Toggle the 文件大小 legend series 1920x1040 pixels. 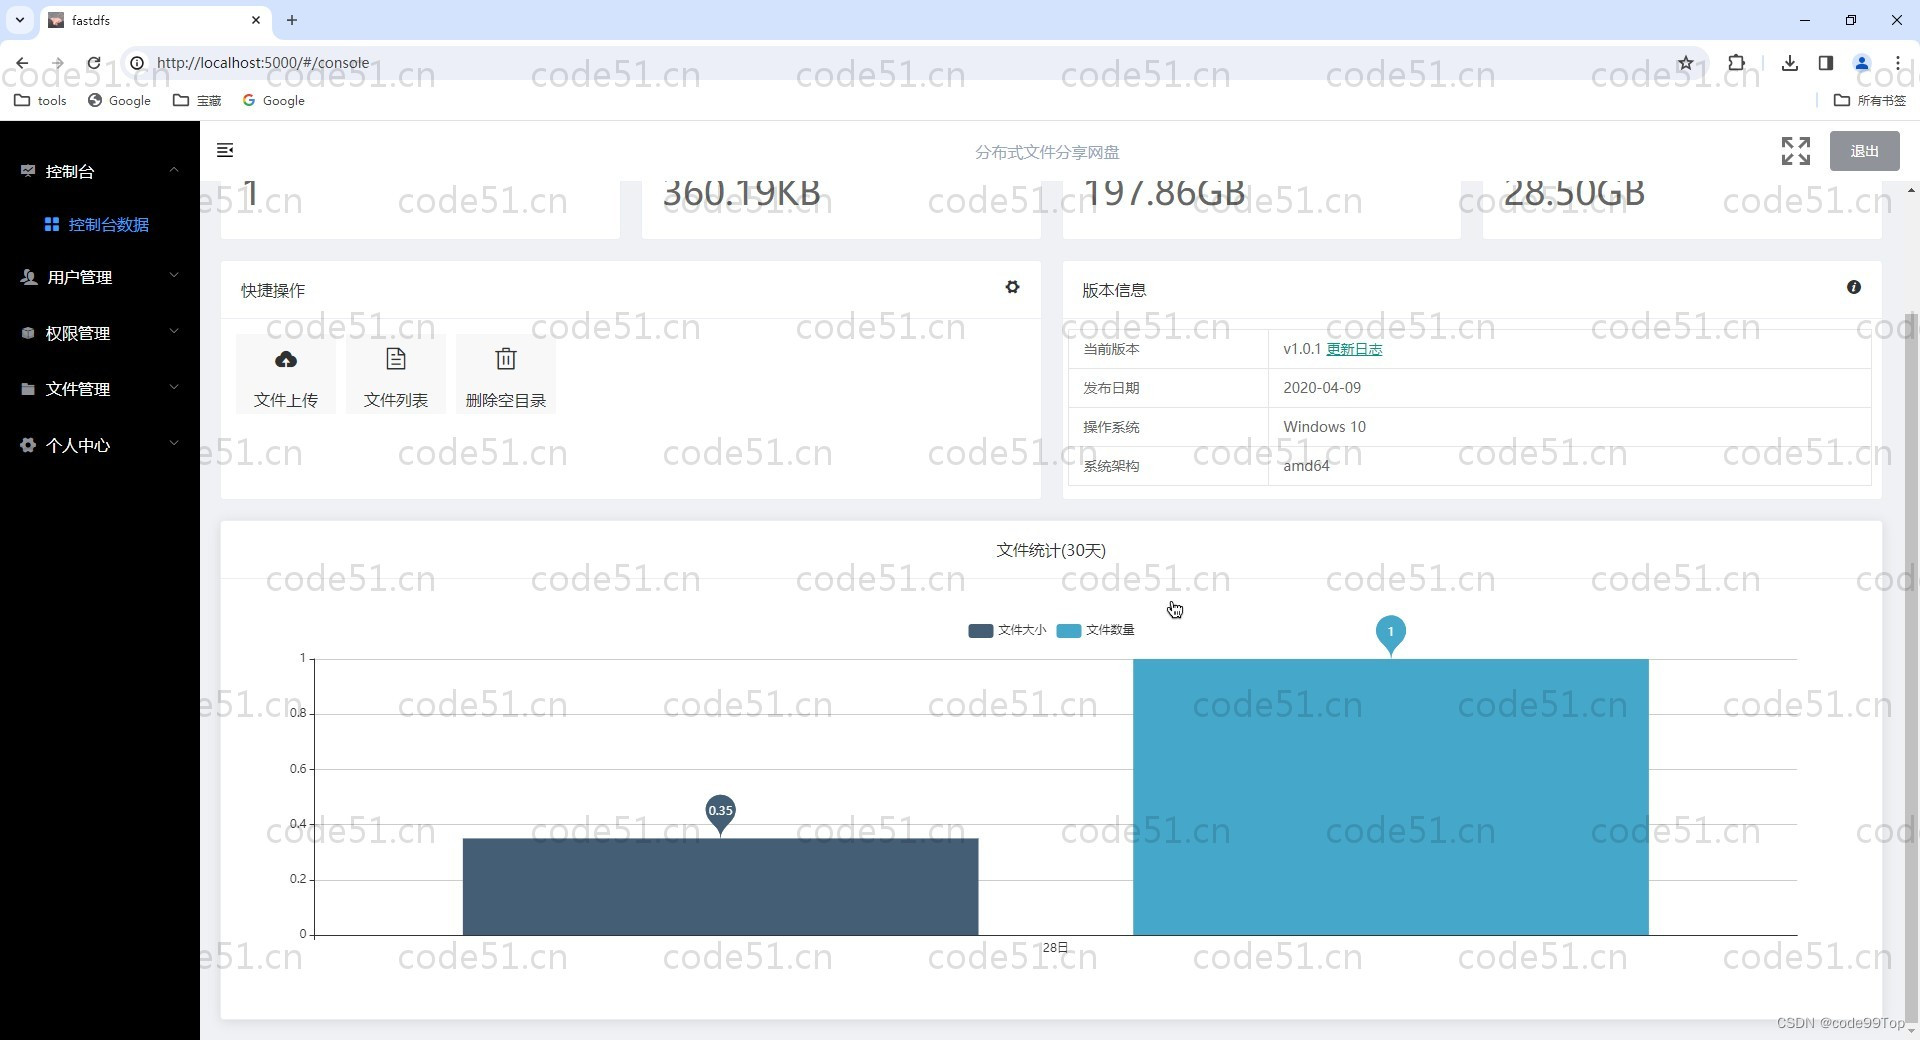(x=1007, y=630)
